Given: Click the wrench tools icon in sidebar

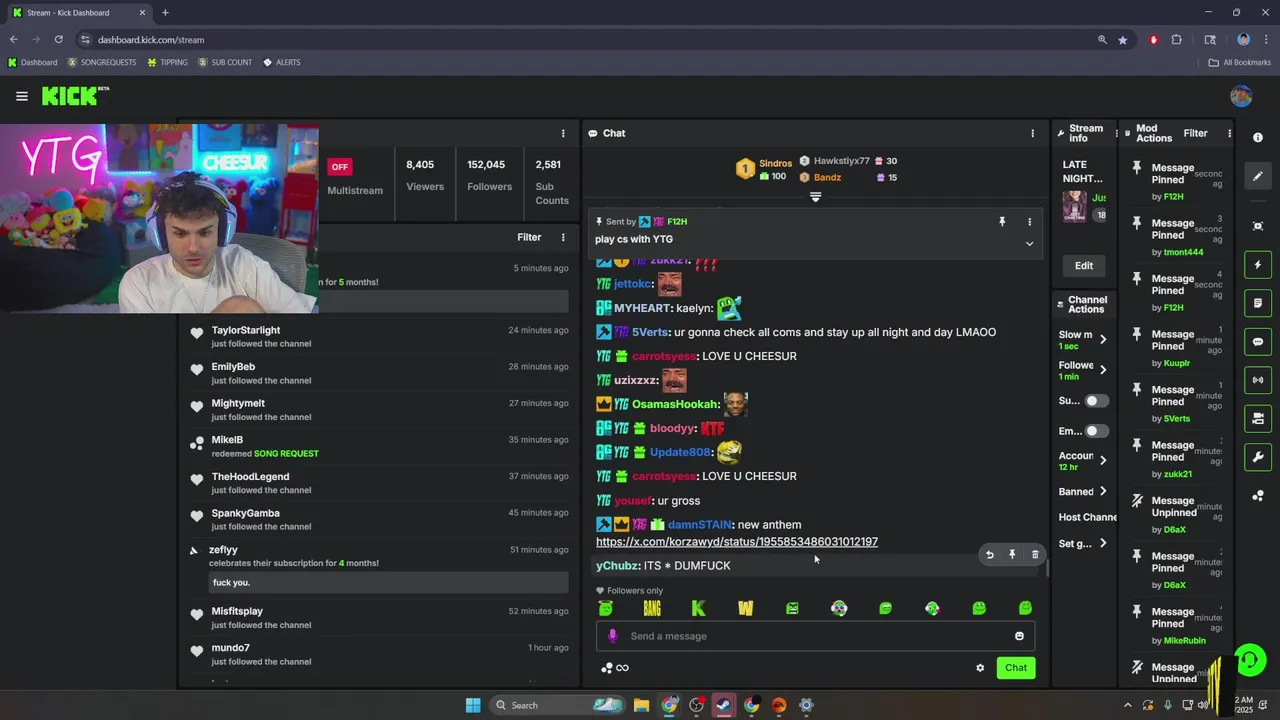Looking at the screenshot, I should click(1258, 457).
